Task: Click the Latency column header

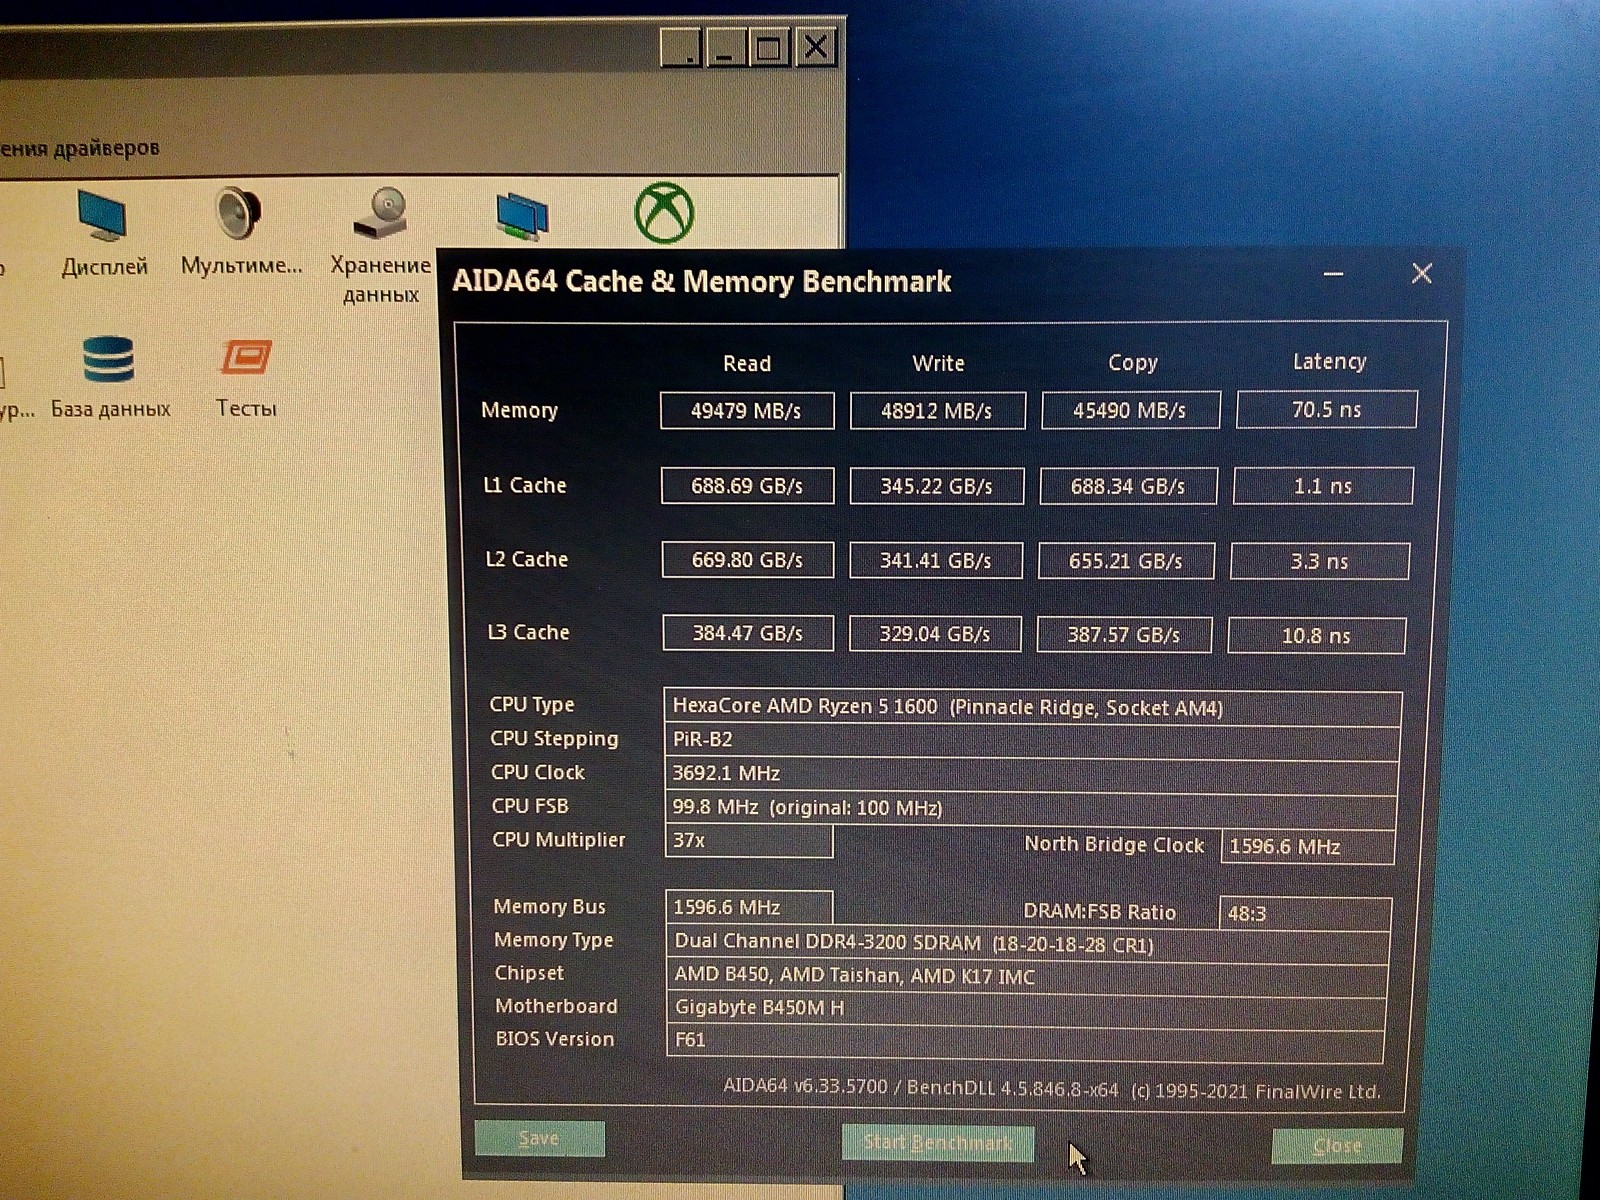Action: pos(1329,361)
